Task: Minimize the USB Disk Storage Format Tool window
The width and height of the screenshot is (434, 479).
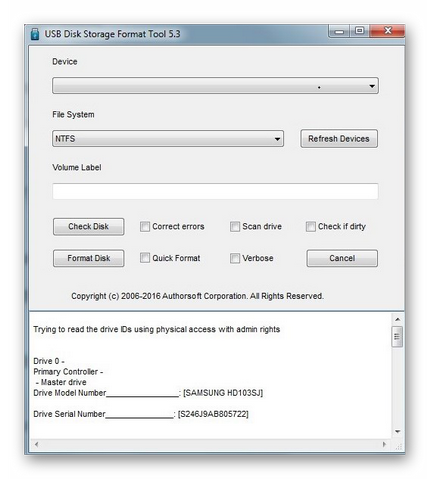Action: [x=339, y=31]
